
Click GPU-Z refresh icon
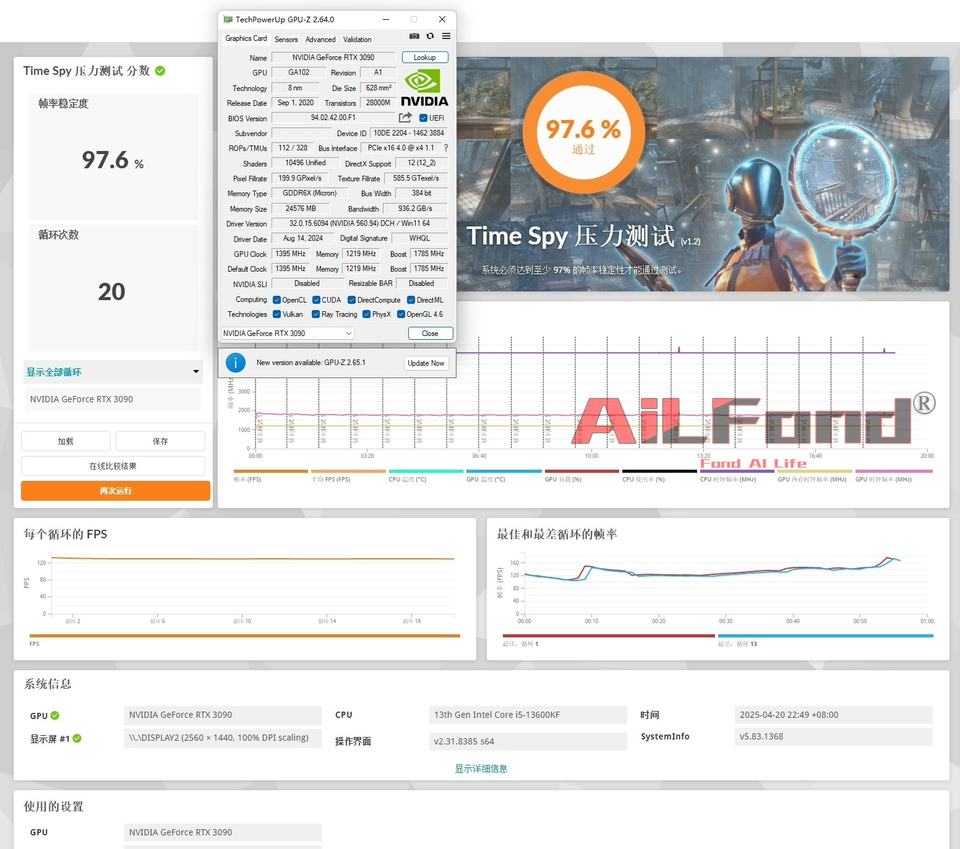pyautogui.click(x=430, y=36)
